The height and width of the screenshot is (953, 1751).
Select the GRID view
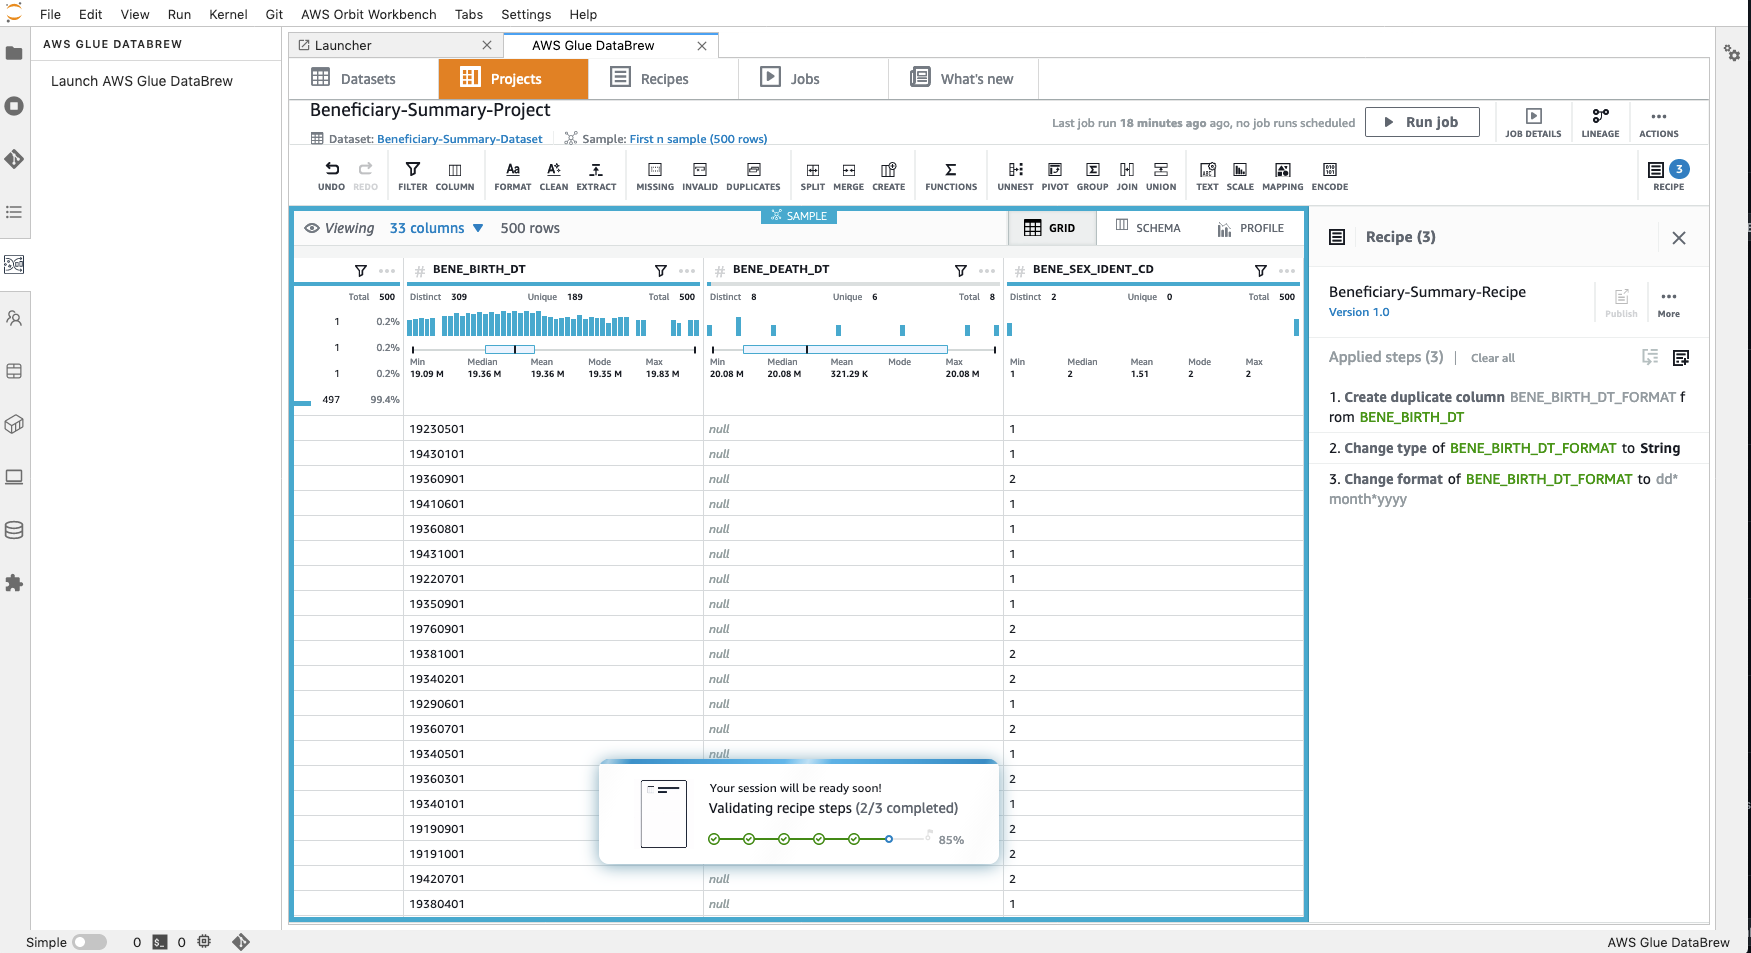1050,228
